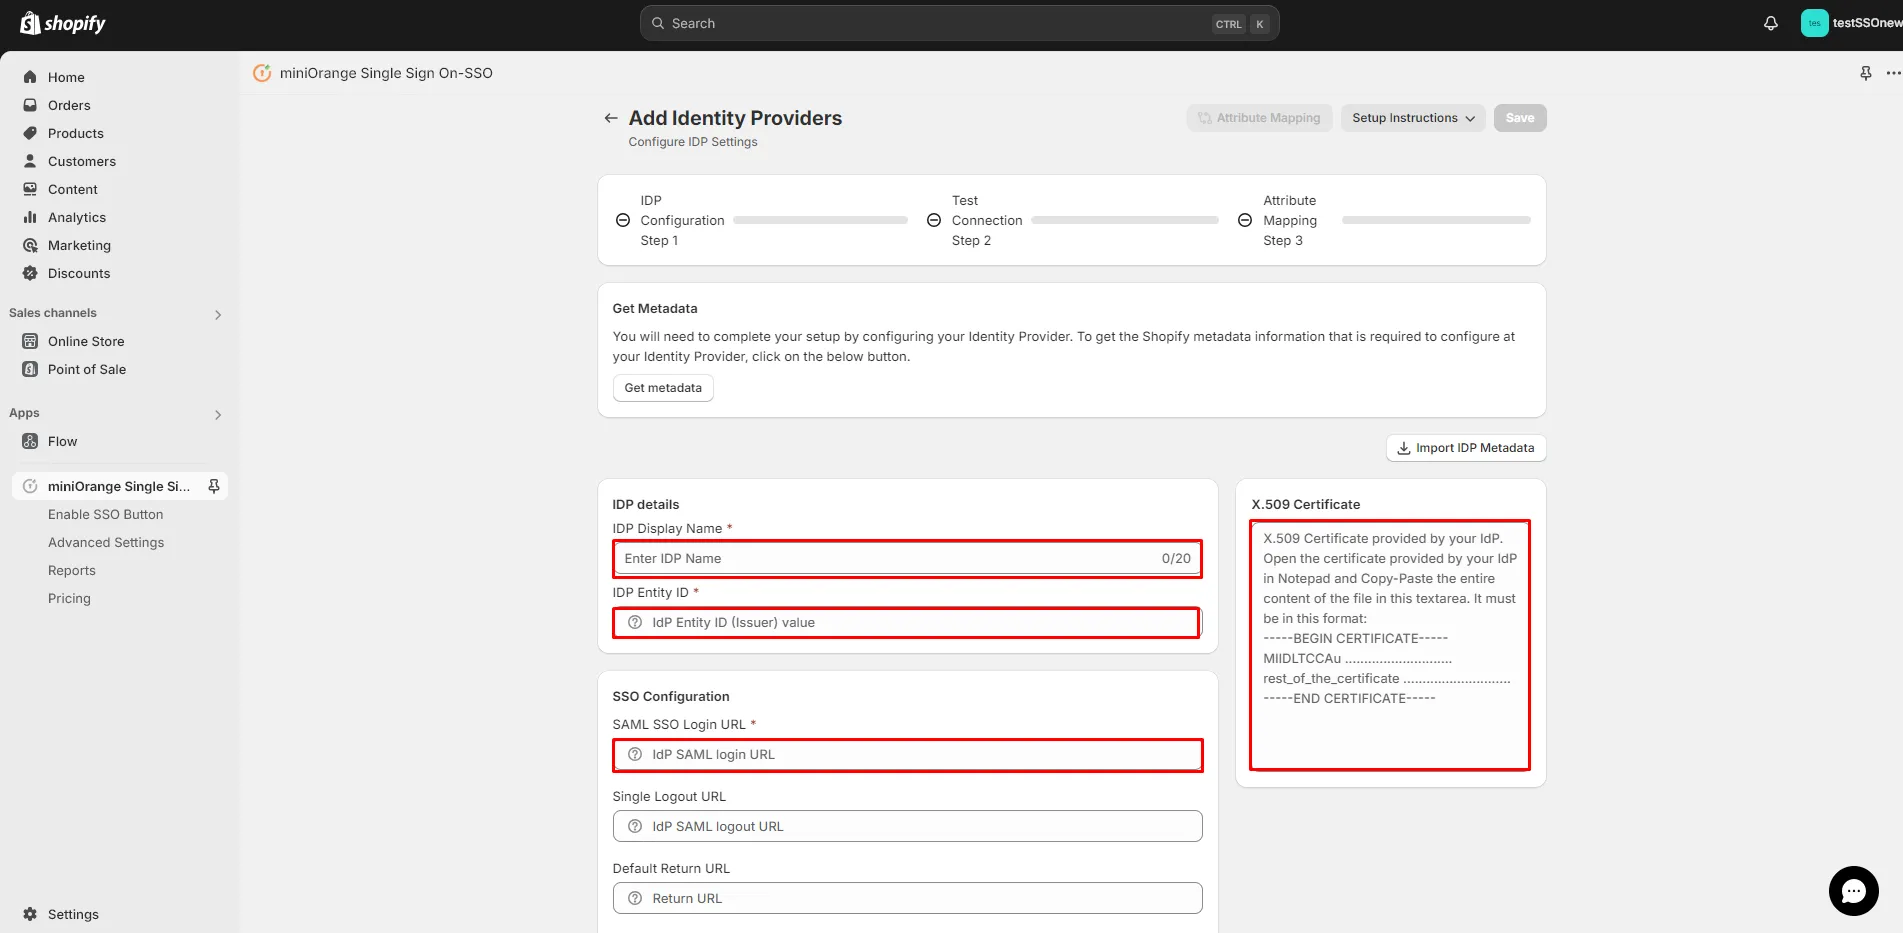Open the Setup Instructions dropdown
This screenshot has height=933, width=1903.
pyautogui.click(x=1413, y=118)
